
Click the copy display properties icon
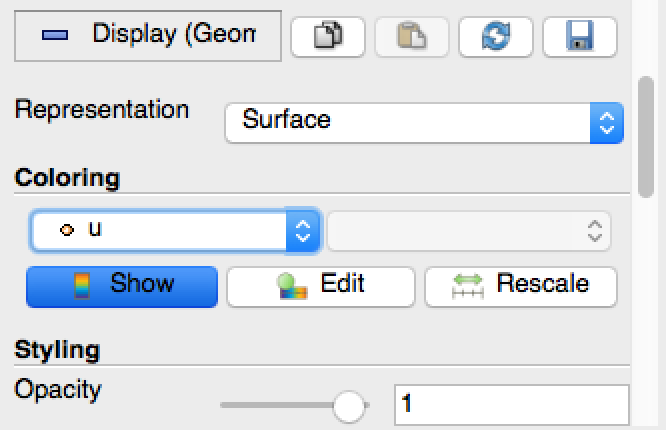pos(328,37)
